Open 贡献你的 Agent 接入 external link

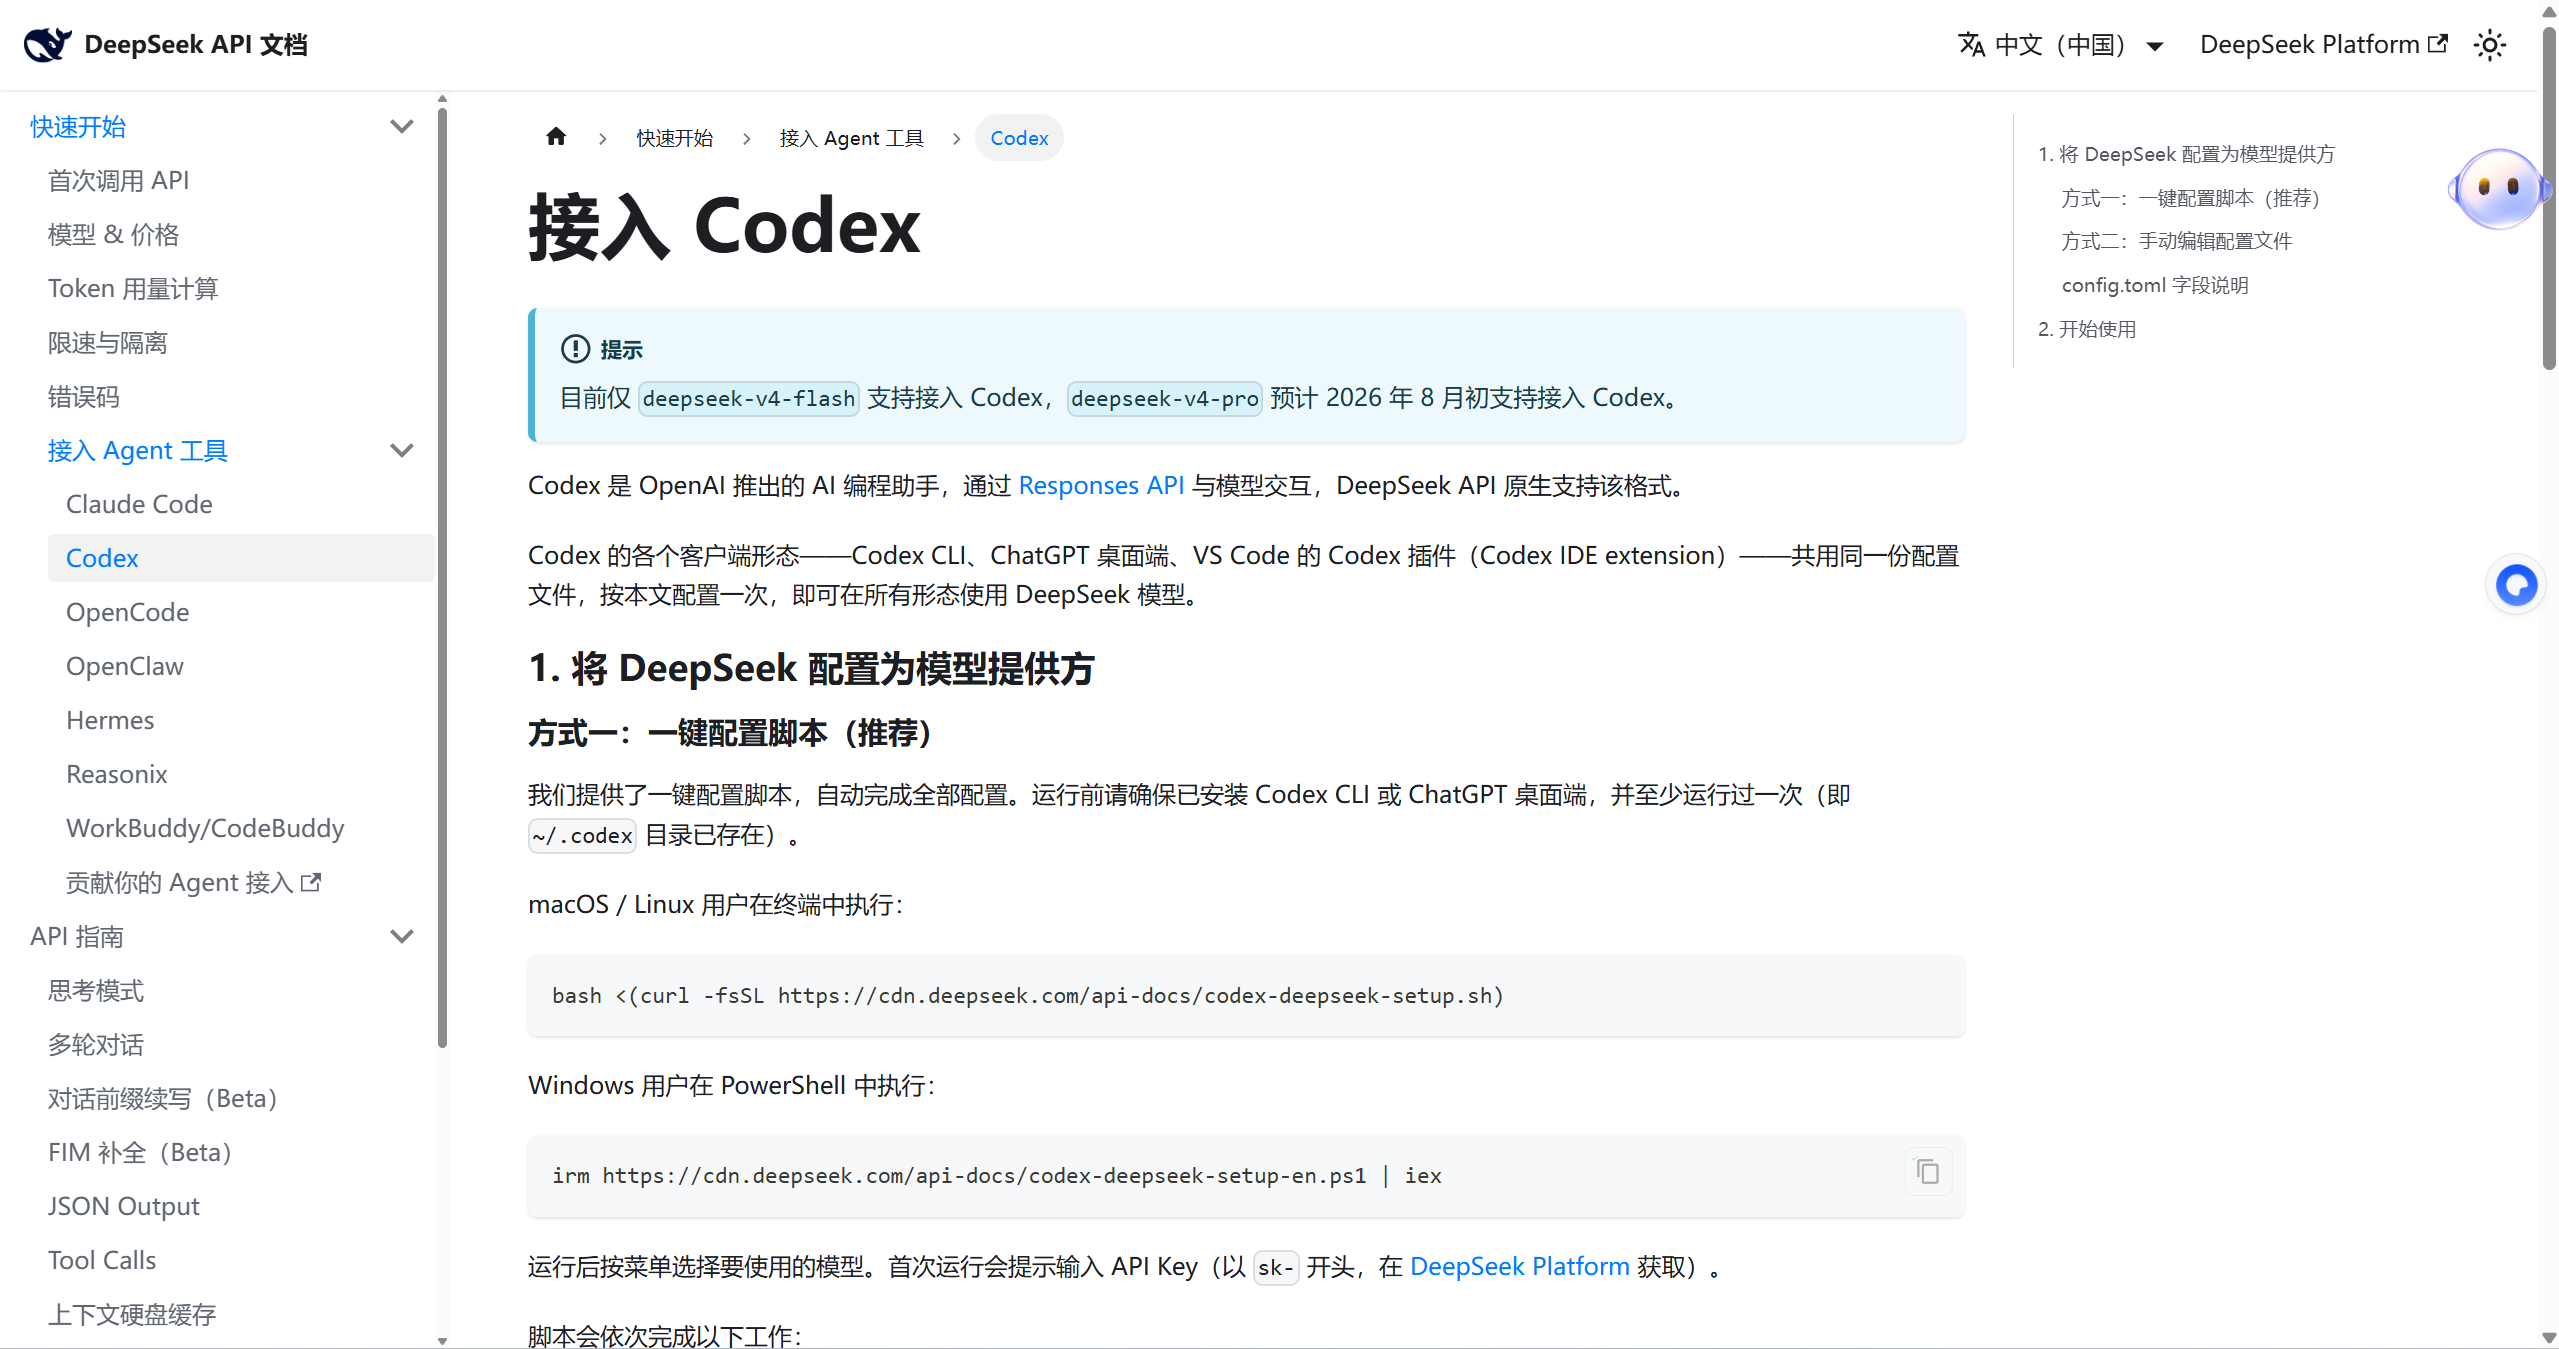pos(193,883)
